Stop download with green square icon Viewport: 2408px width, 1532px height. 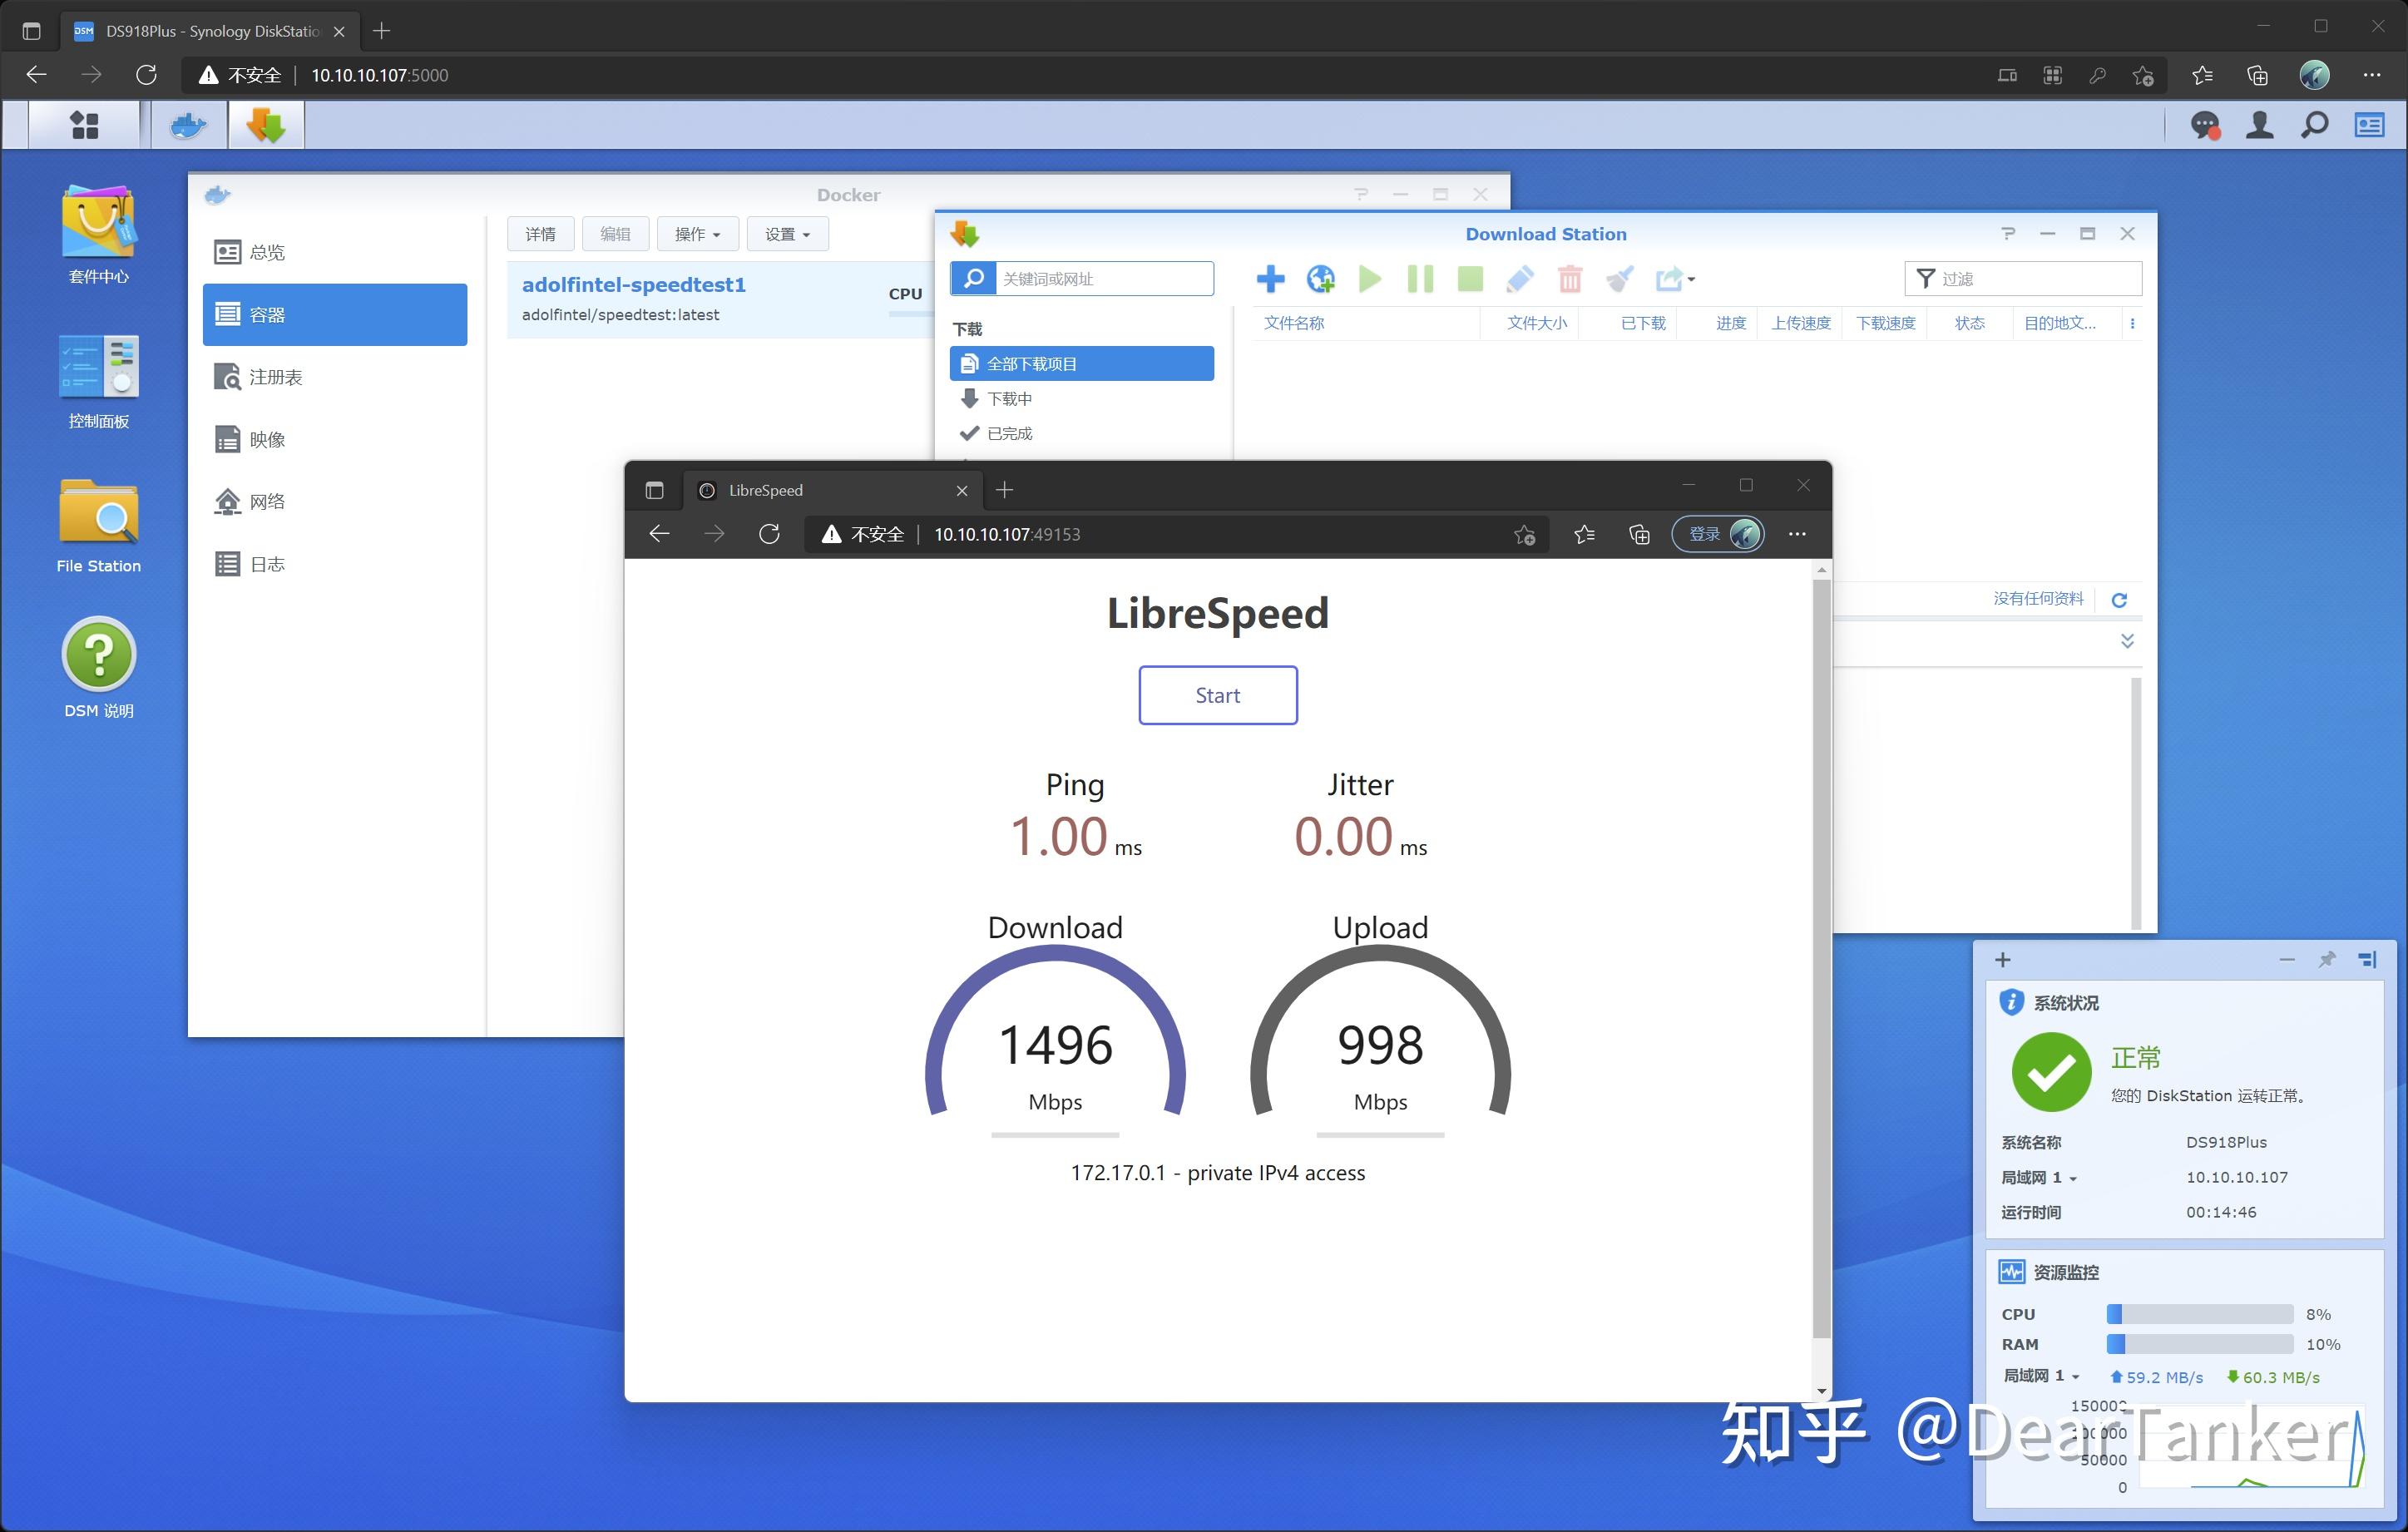[x=1470, y=279]
